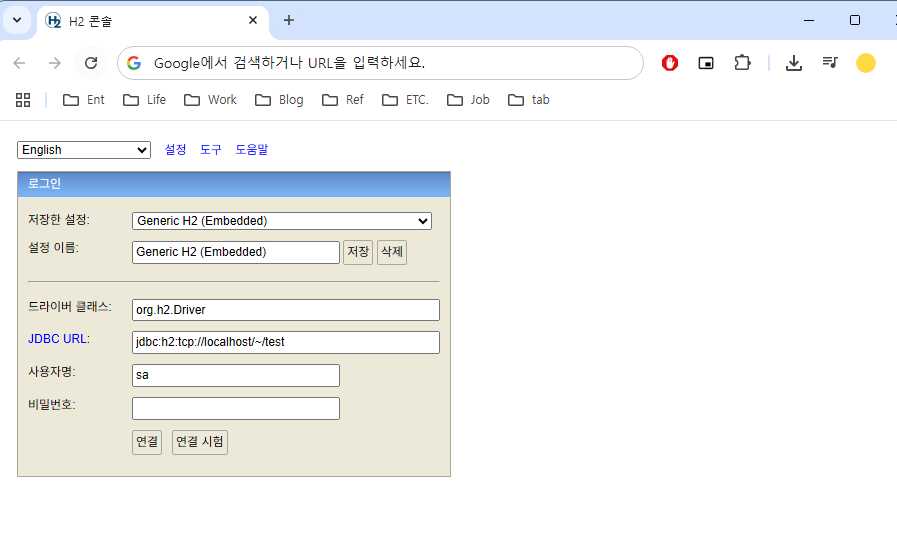This screenshot has width=897, height=558.
Task: Open the Ref bookmark folder
Action: pos(343,100)
